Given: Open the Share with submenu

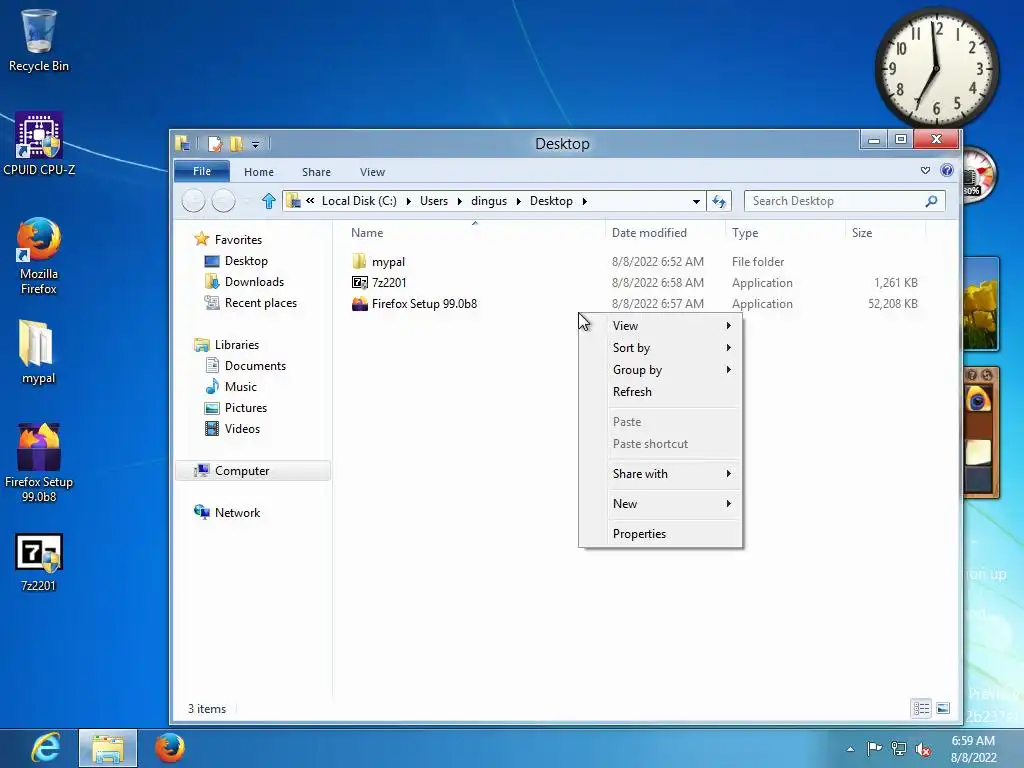Looking at the screenshot, I should (660, 473).
